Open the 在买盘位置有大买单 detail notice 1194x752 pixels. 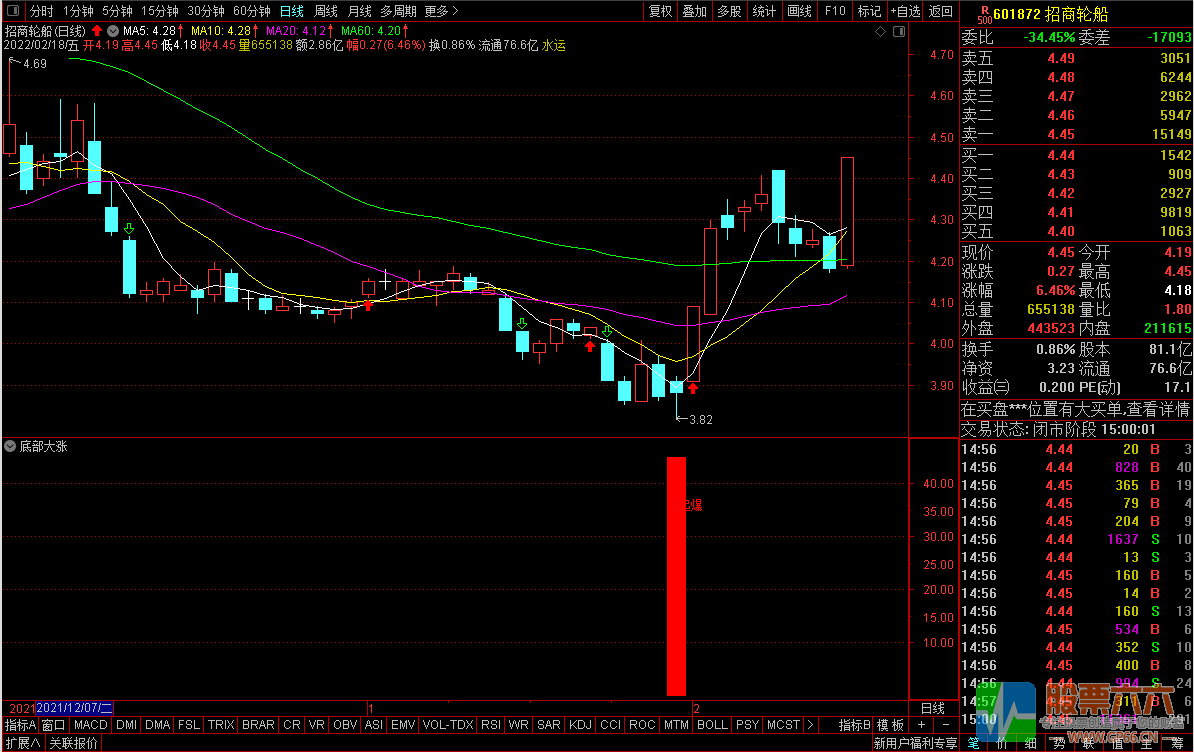coord(1075,409)
